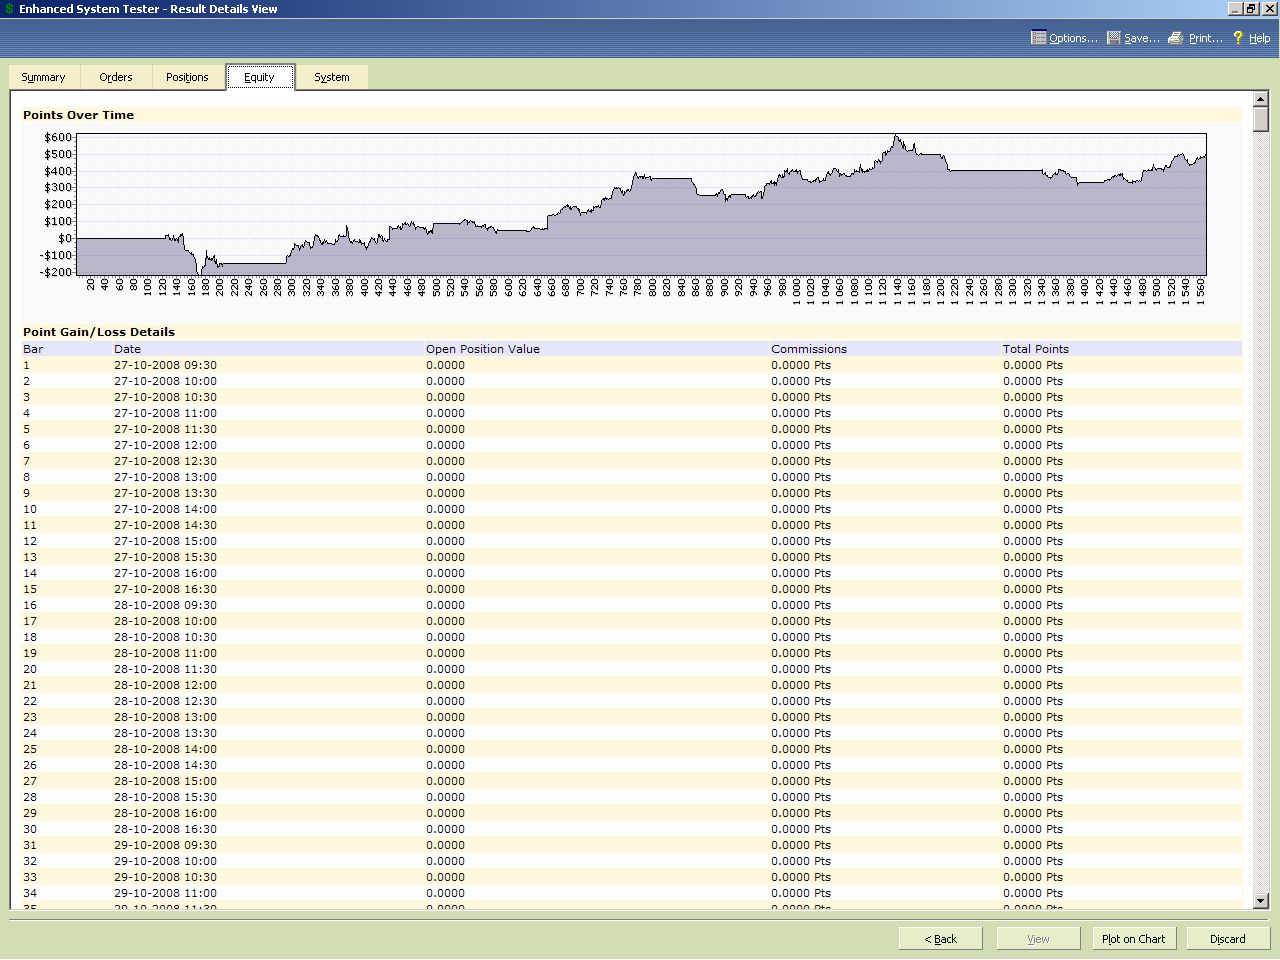Open the System tab
The image size is (1280, 960).
coord(332,77)
